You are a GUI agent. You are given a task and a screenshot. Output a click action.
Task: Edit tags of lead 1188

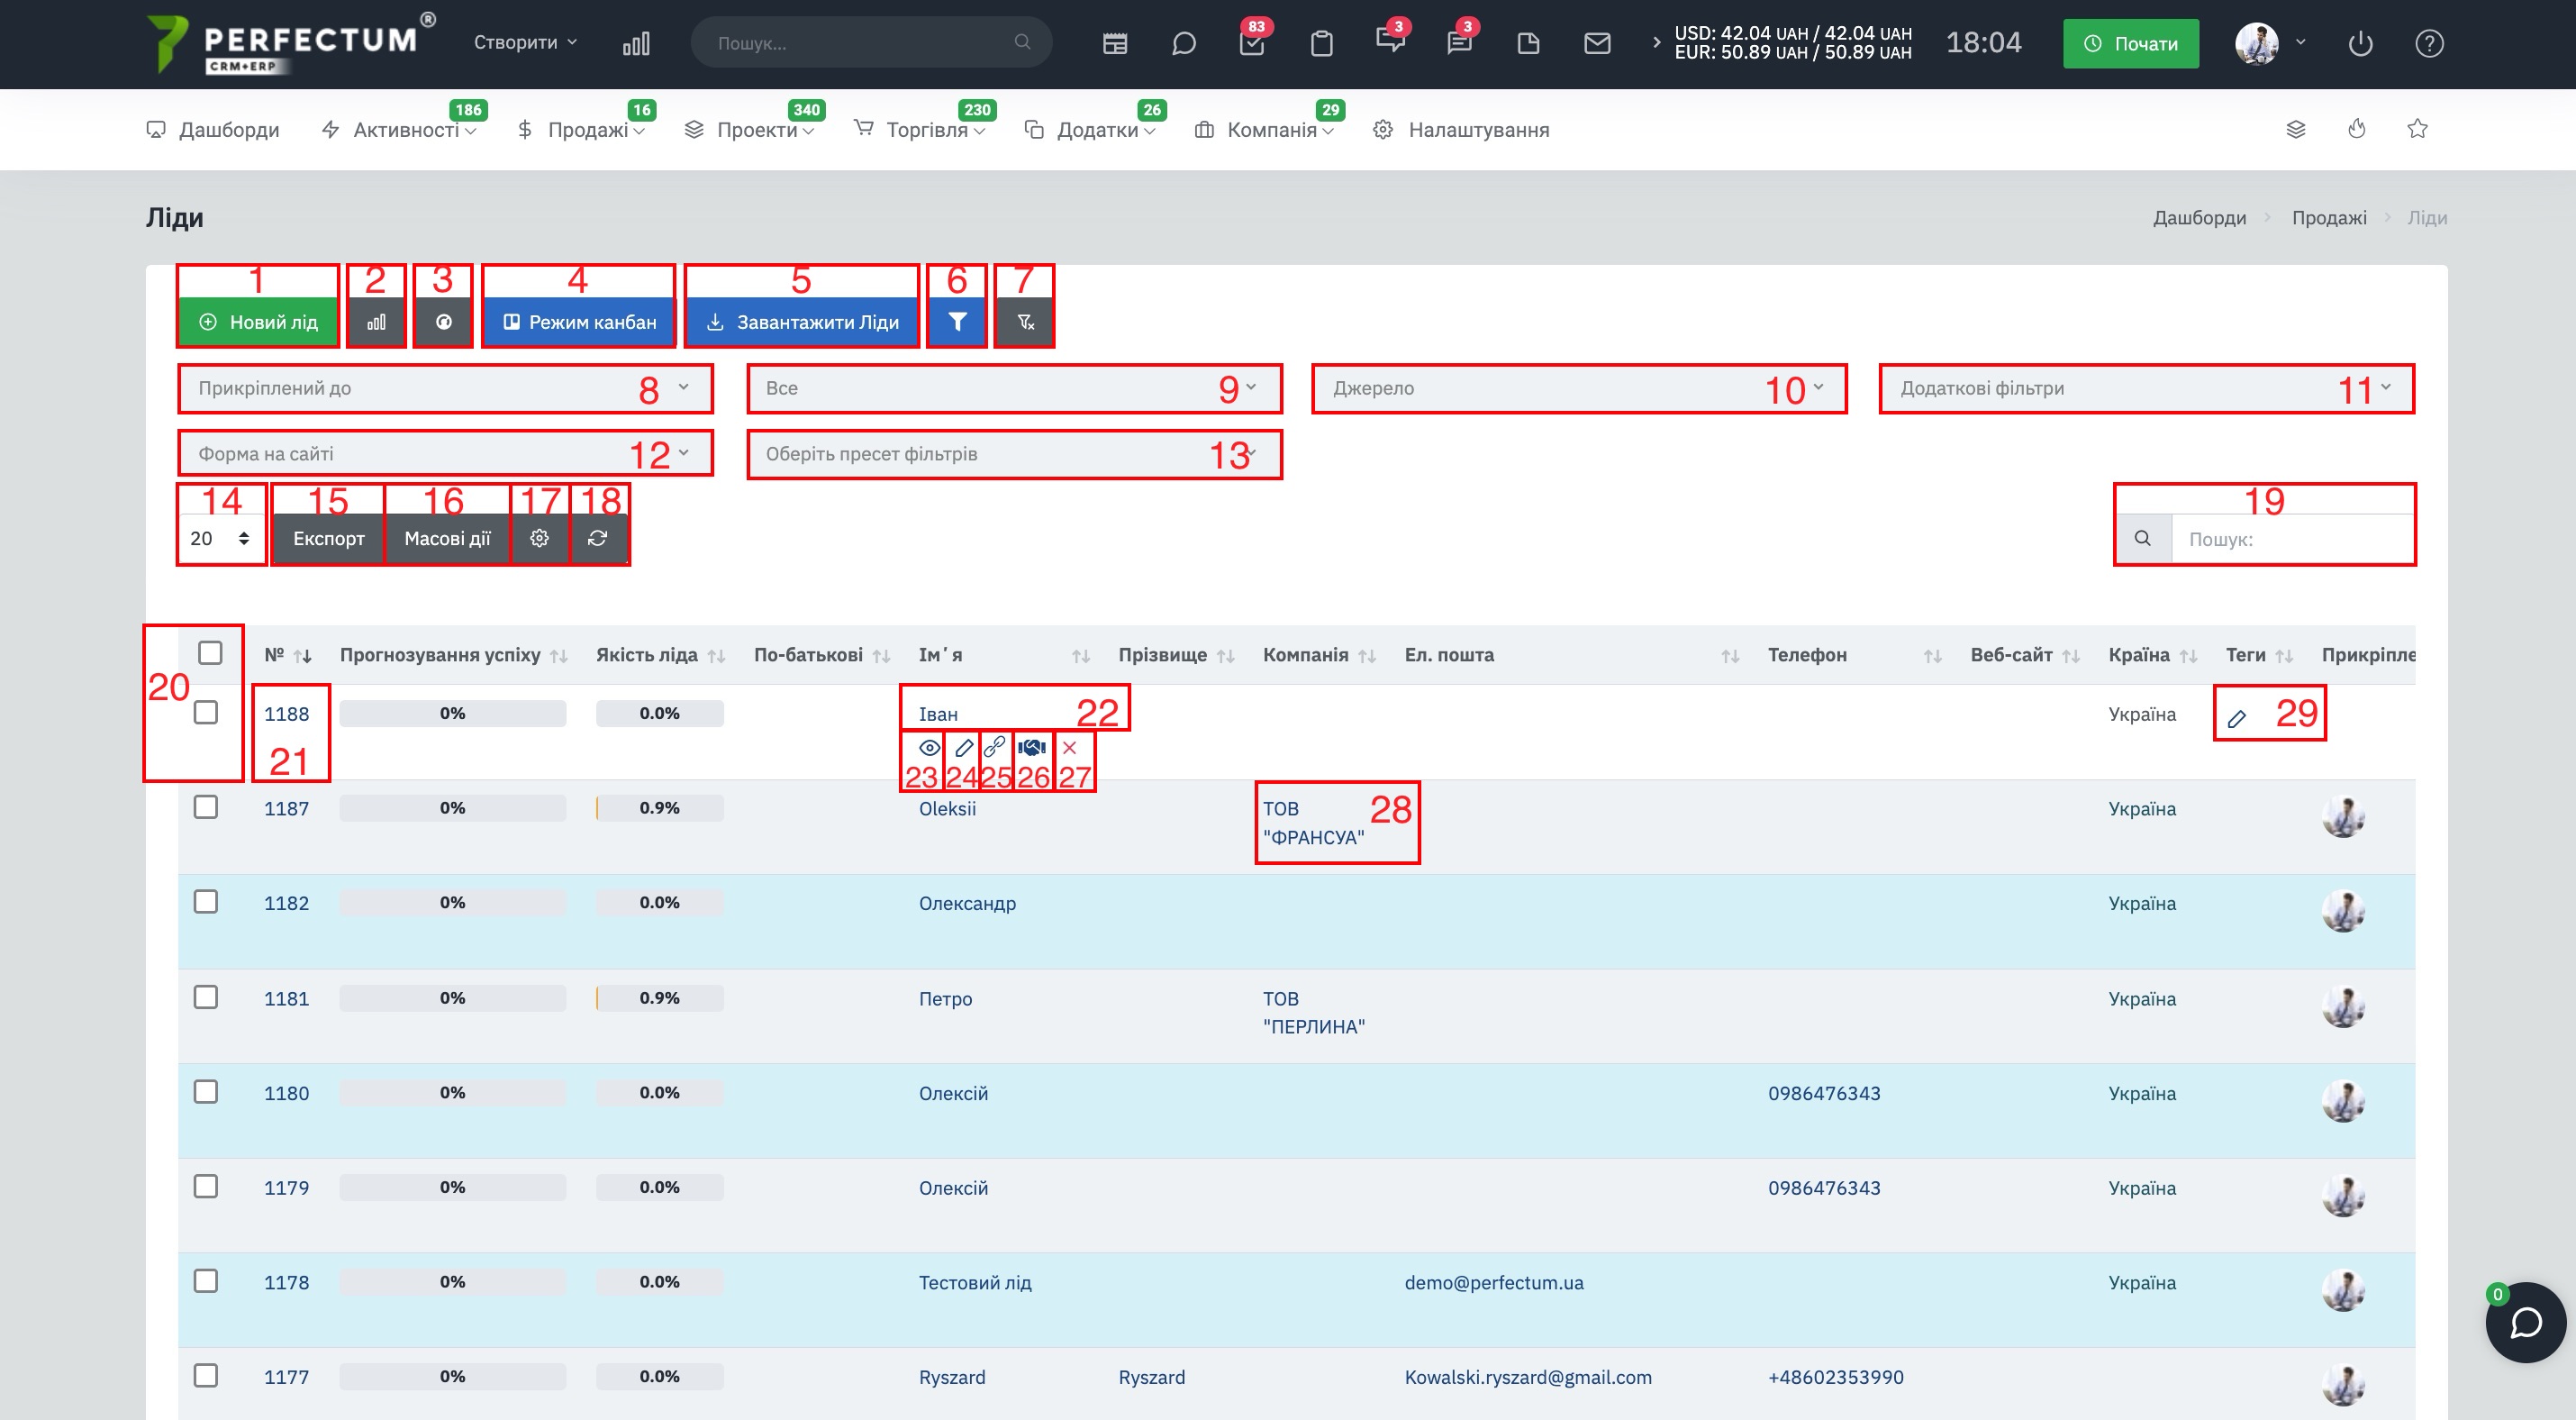[x=2237, y=718]
